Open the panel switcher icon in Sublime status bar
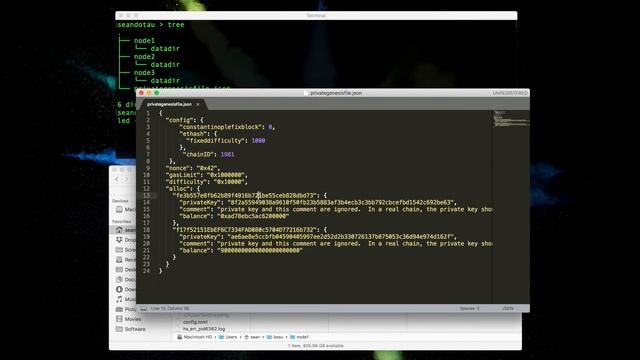This screenshot has height=360, width=640. (143, 309)
